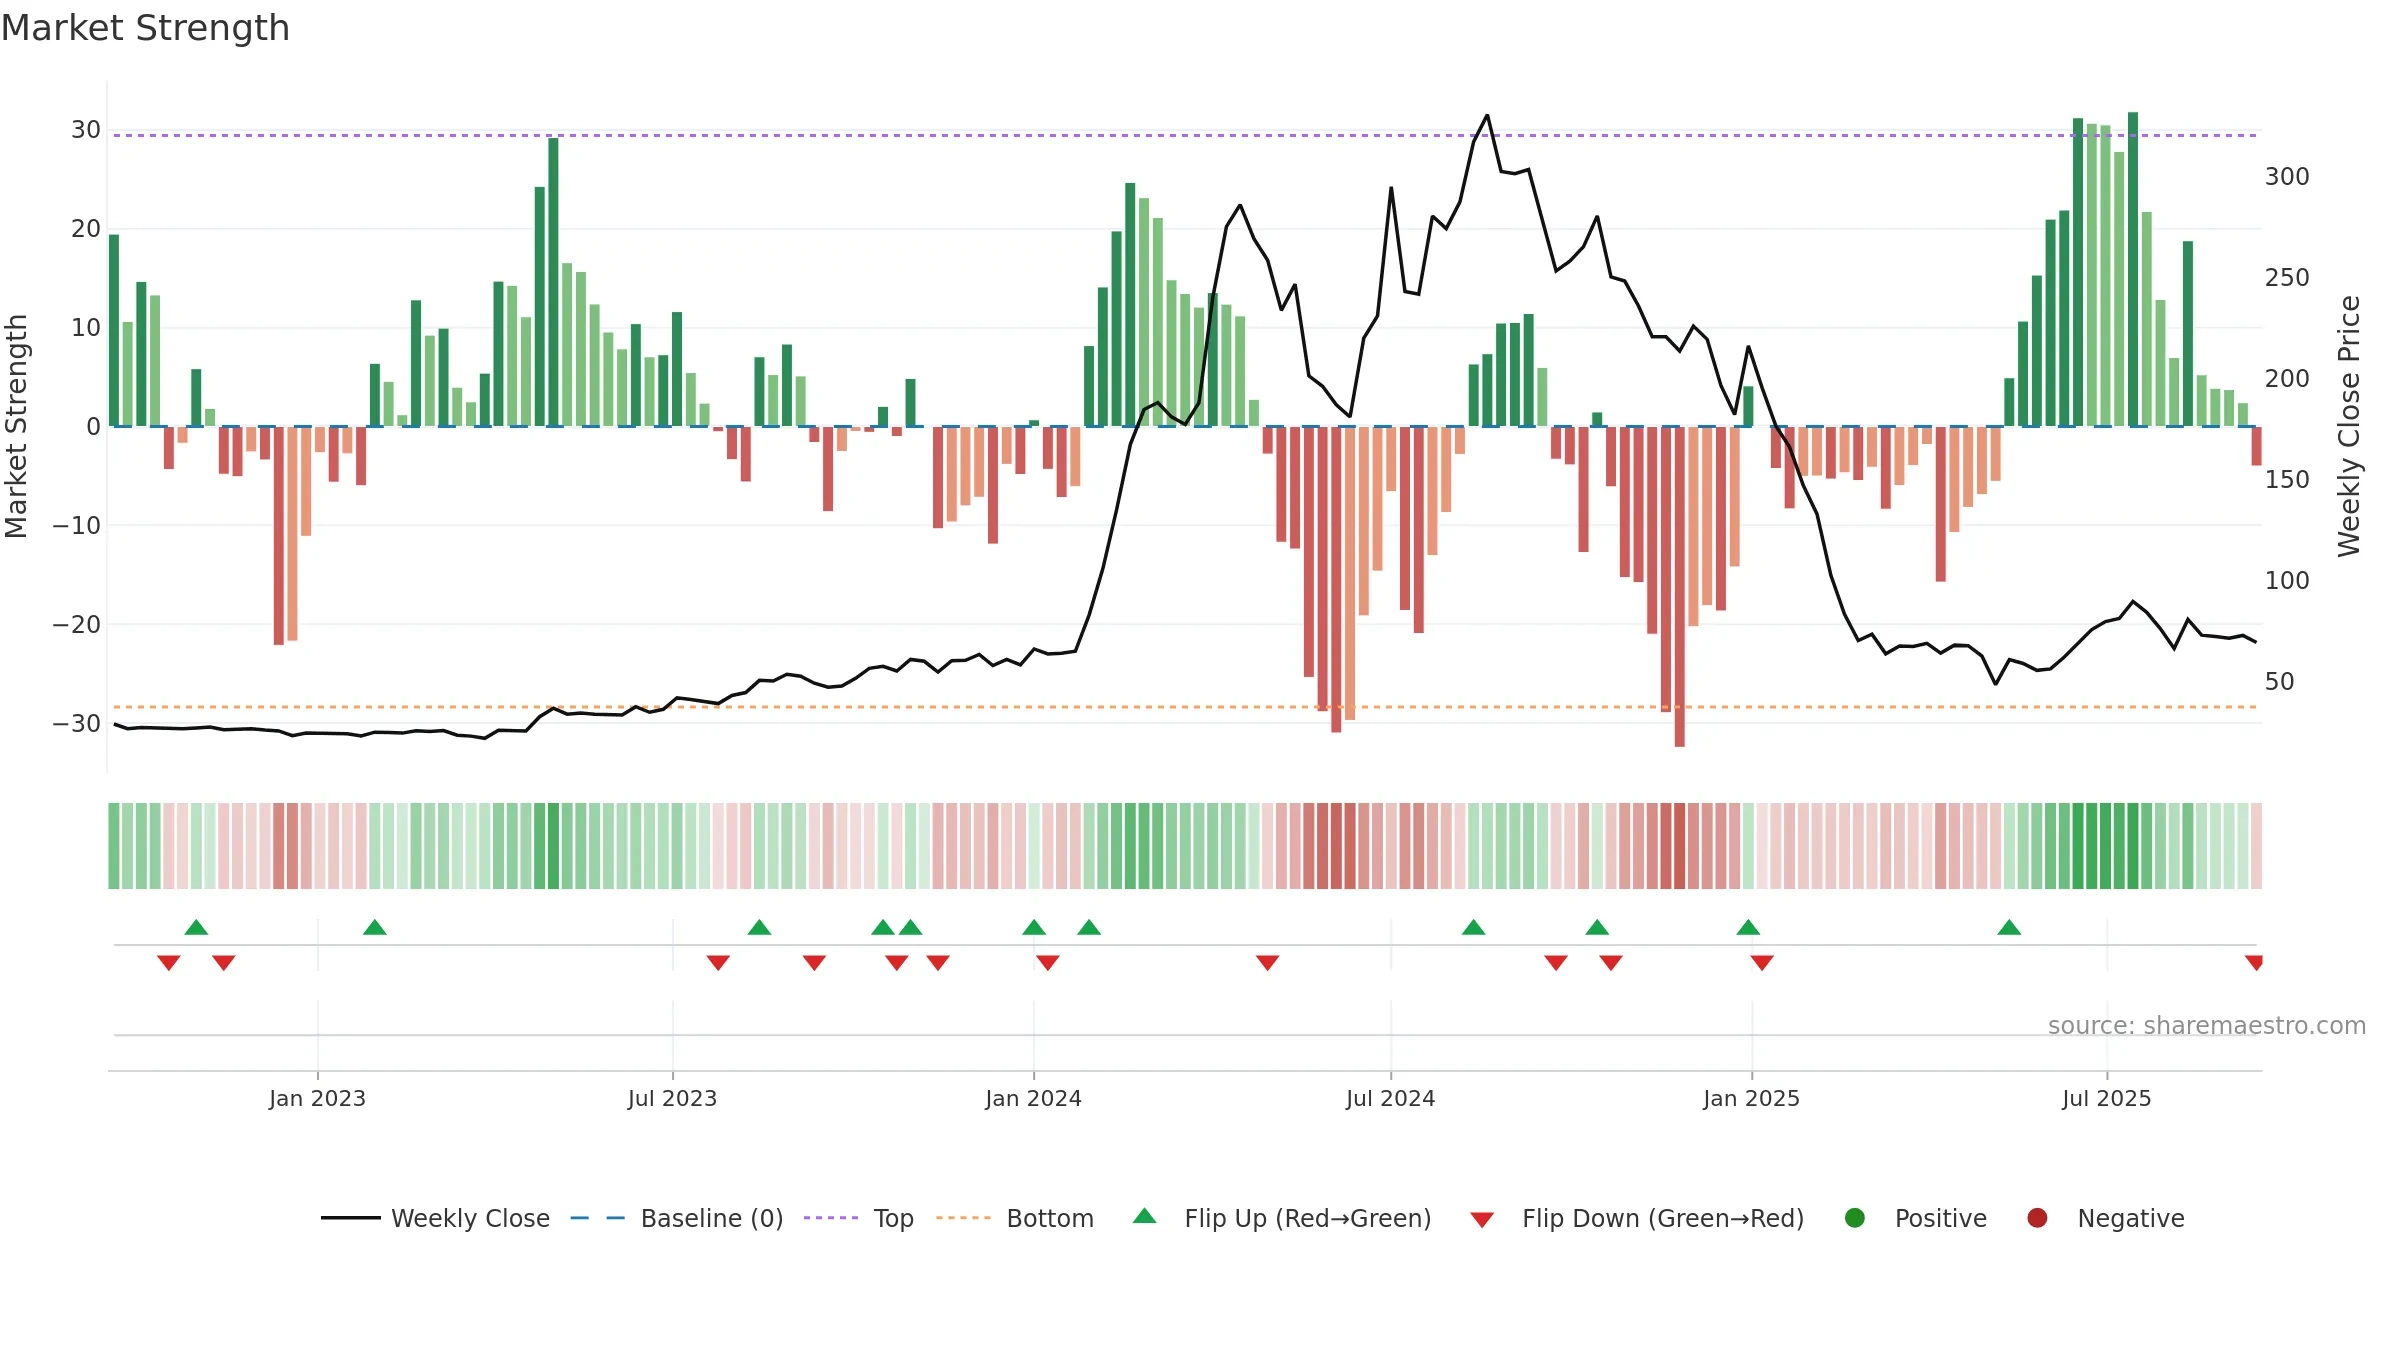The width and height of the screenshot is (2400, 1350).
Task: Click the vertical Market Strength axis title
Action: coord(16,426)
